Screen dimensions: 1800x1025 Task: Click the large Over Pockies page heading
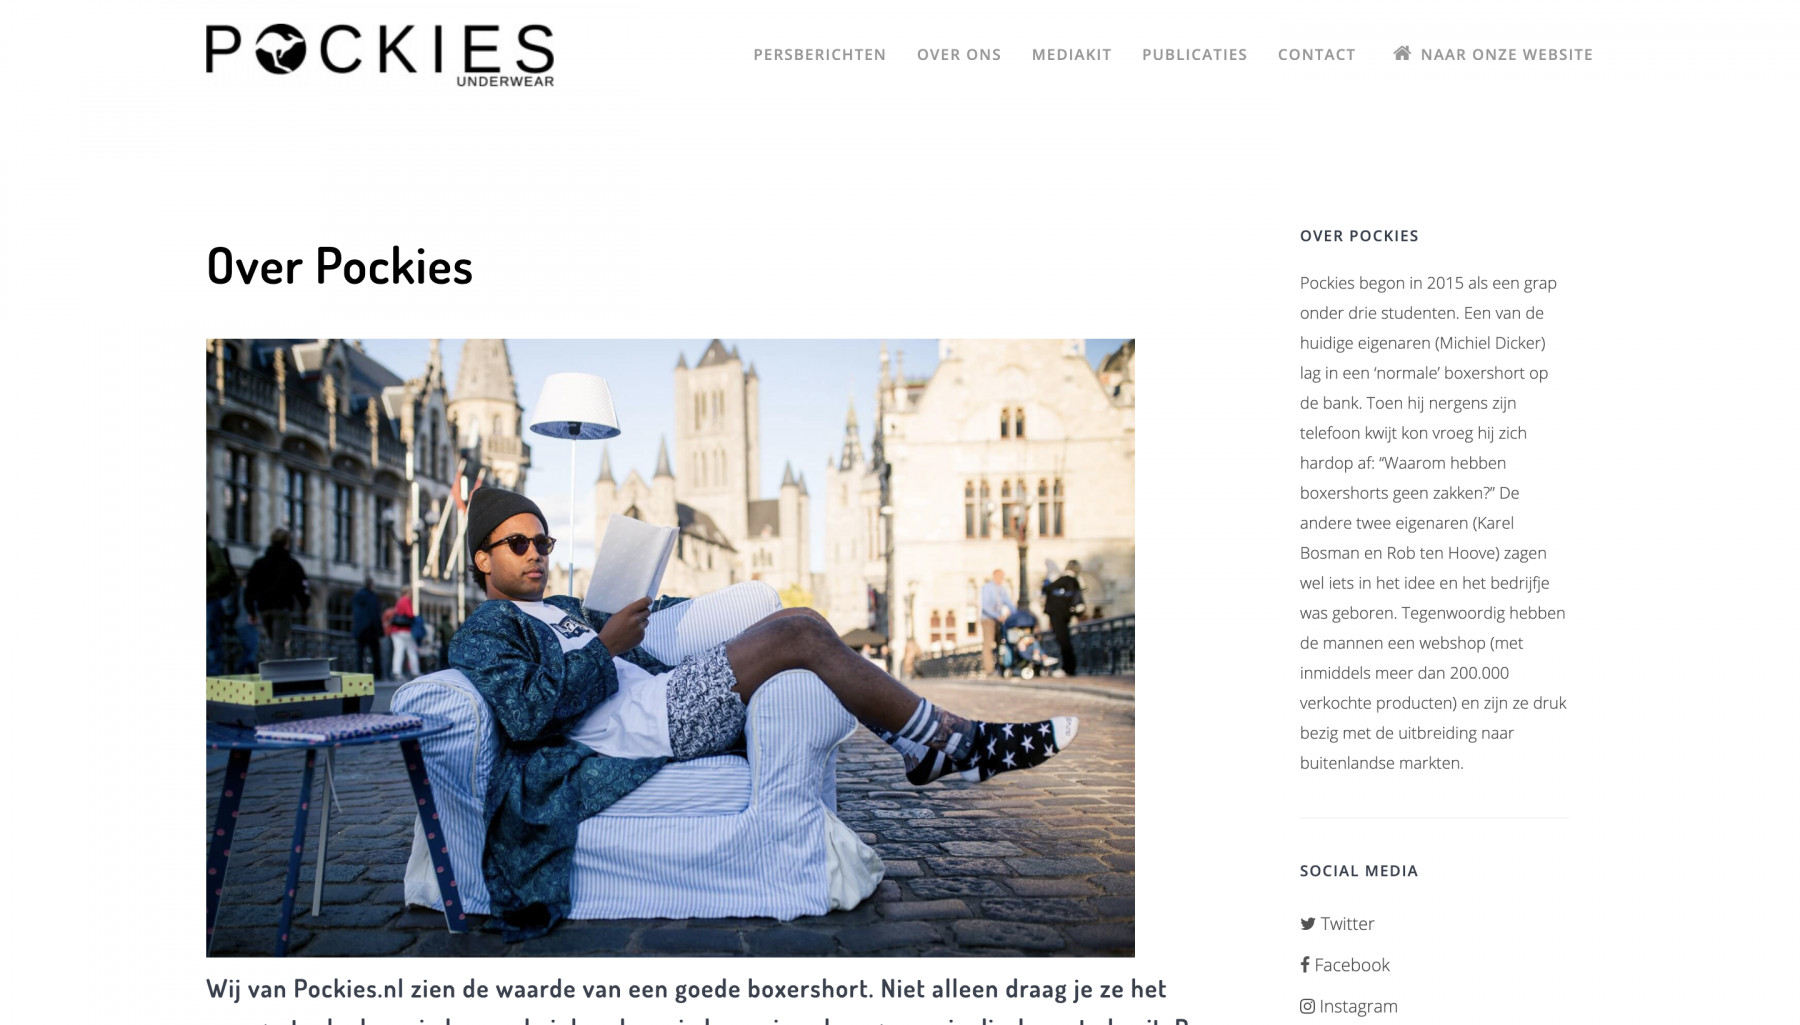click(x=339, y=267)
